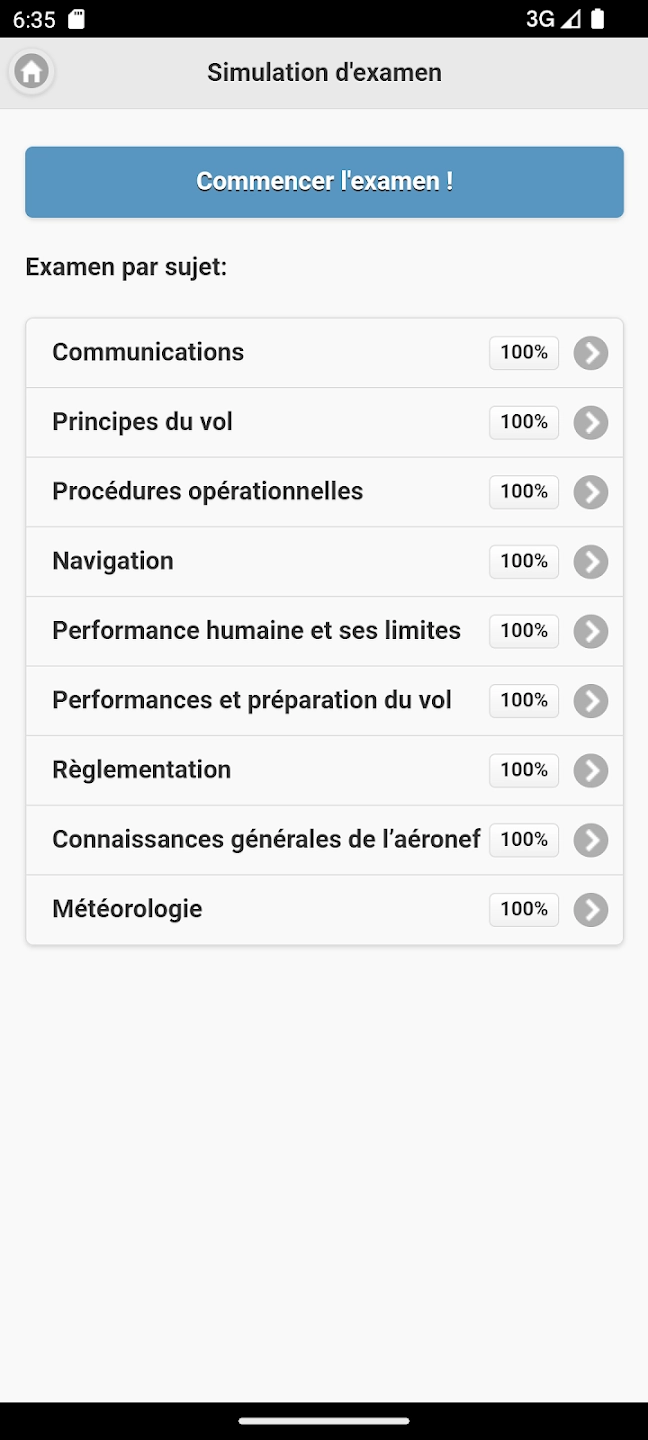
Task: Expand the Connaissances générales de l’aéronef row
Action: coord(591,840)
